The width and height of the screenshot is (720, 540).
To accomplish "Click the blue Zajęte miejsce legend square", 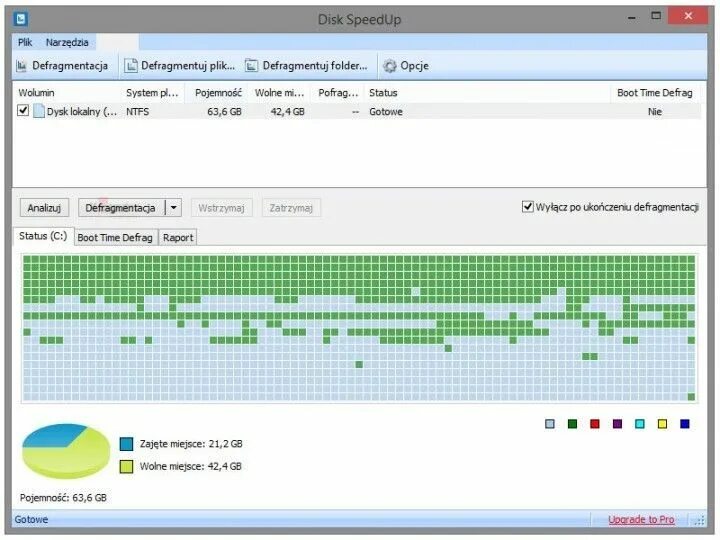I will [126, 444].
